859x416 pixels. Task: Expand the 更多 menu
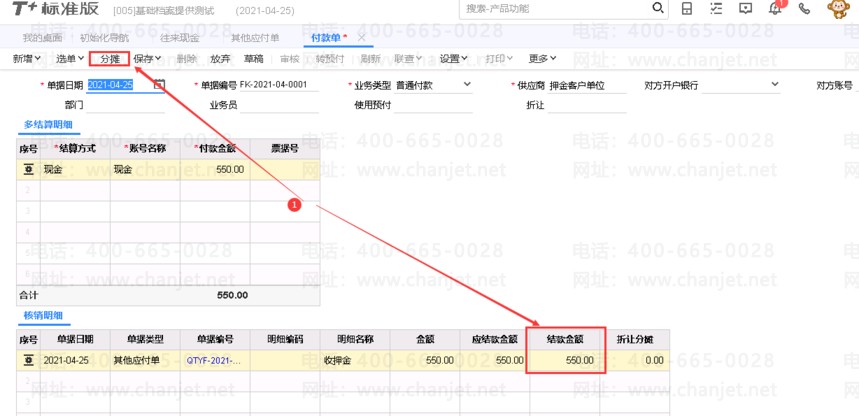542,59
